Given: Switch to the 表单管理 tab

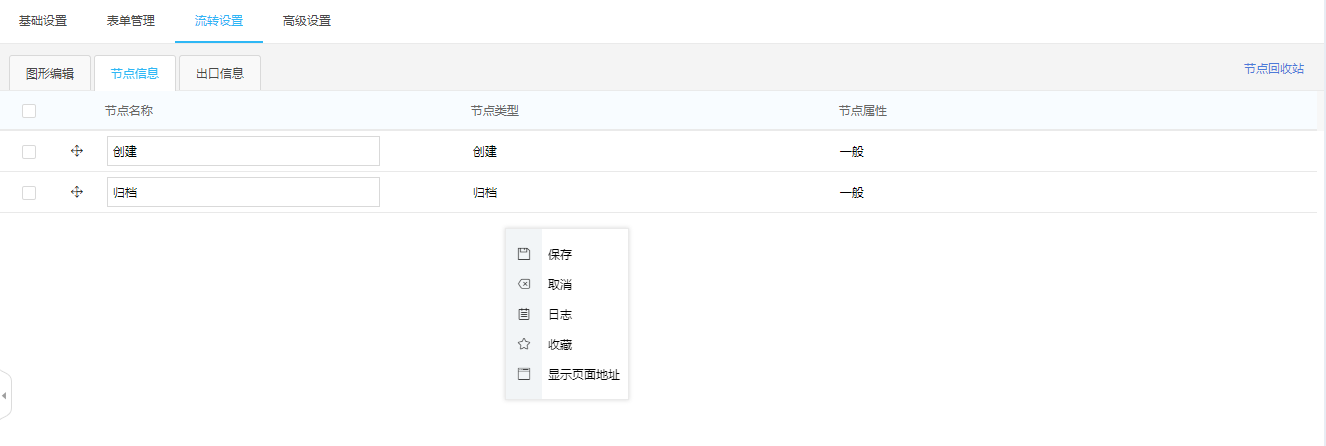Looking at the screenshot, I should [x=131, y=21].
